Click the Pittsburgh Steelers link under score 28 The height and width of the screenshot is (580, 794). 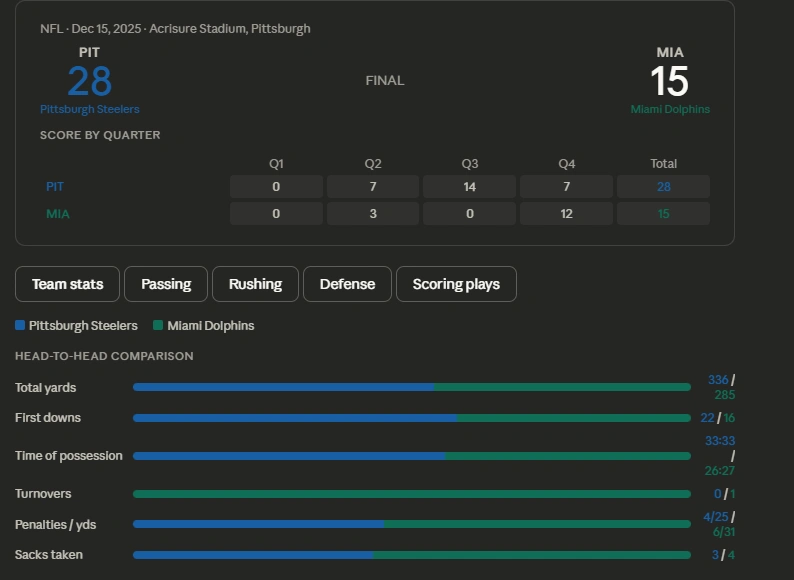90,109
